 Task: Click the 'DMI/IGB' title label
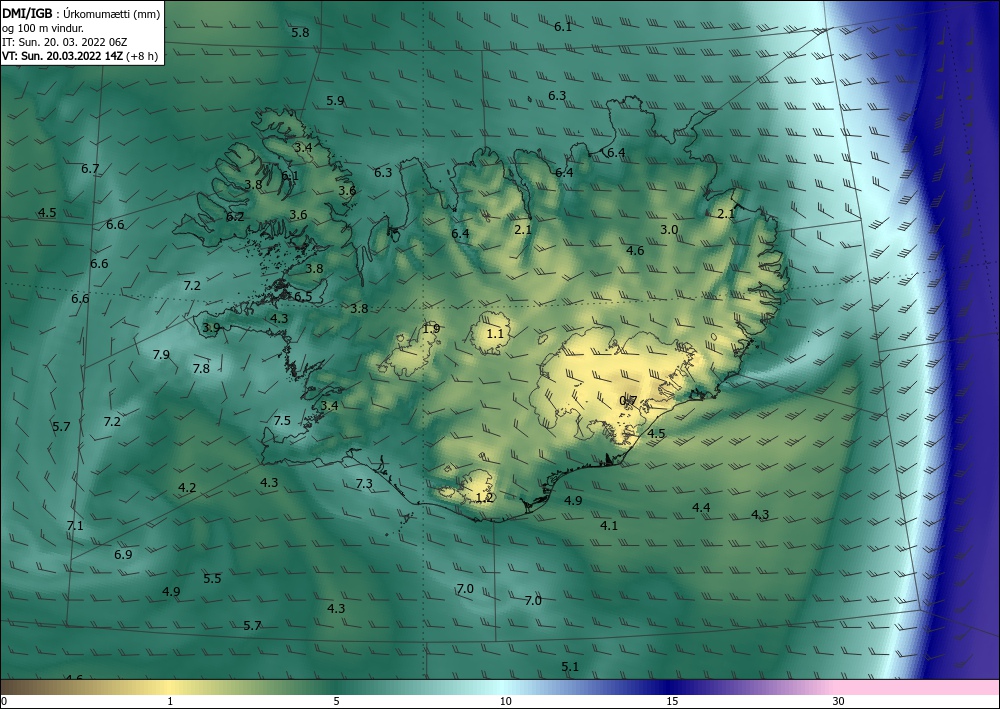pos(27,13)
